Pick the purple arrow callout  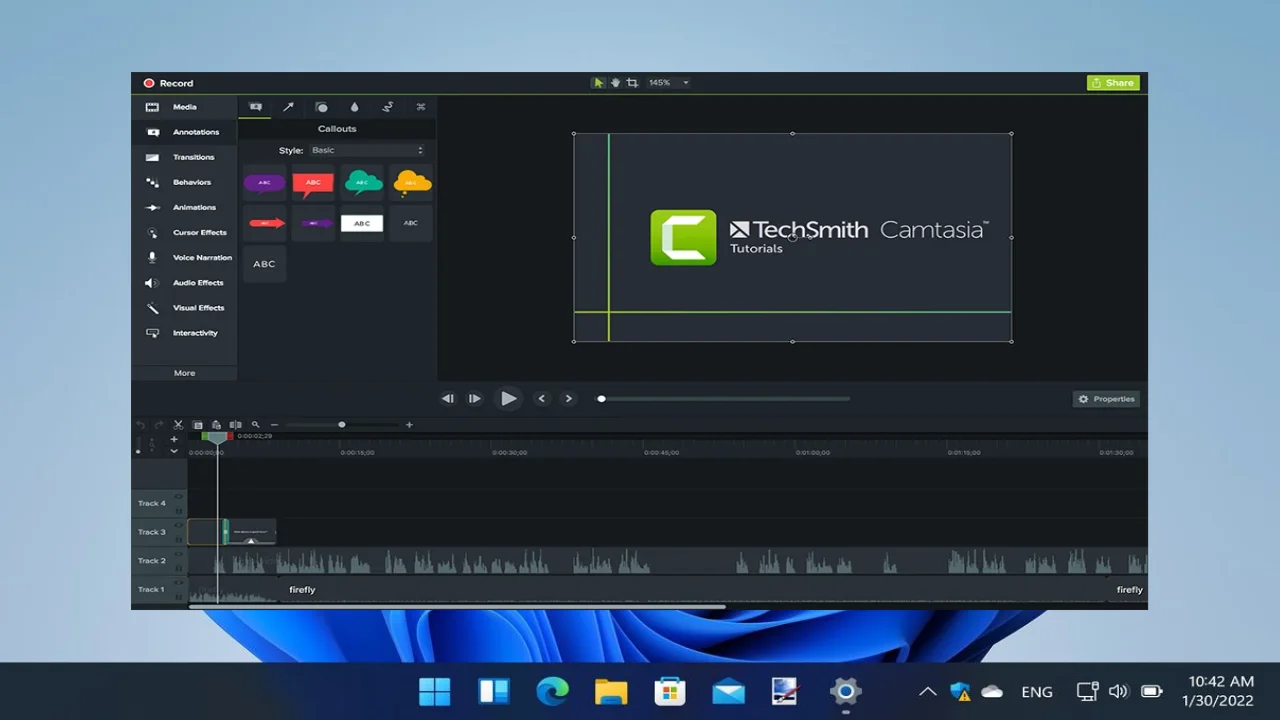[313, 223]
